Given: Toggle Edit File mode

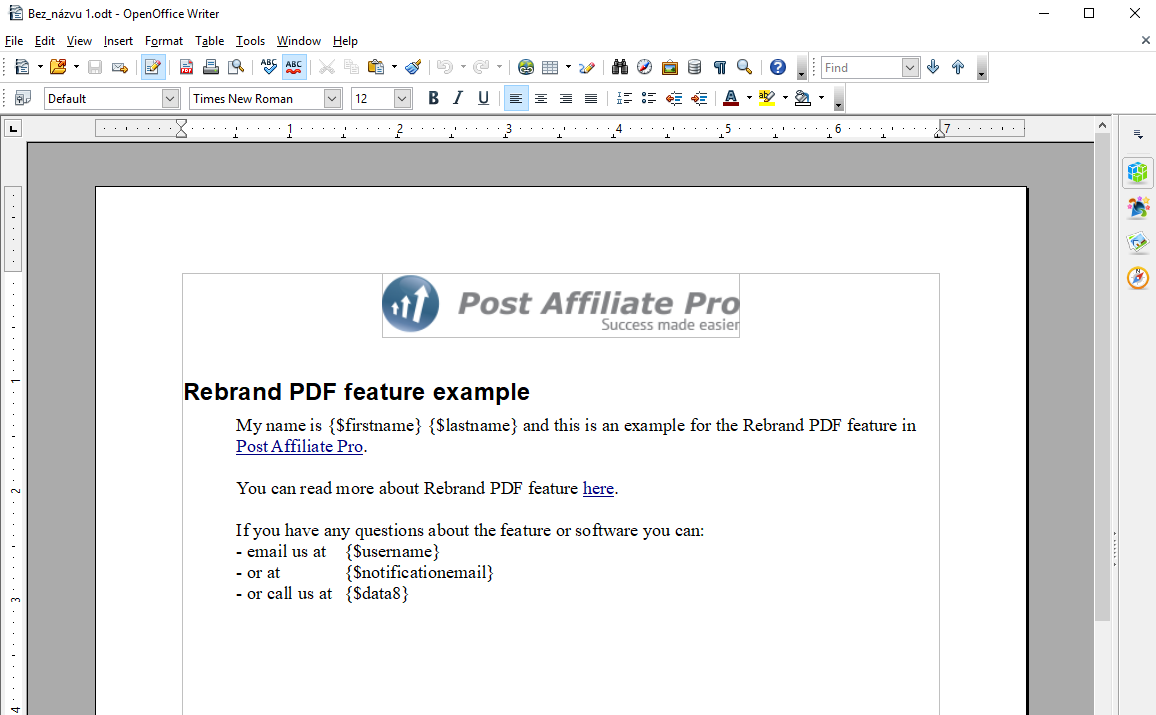Looking at the screenshot, I should (x=153, y=67).
